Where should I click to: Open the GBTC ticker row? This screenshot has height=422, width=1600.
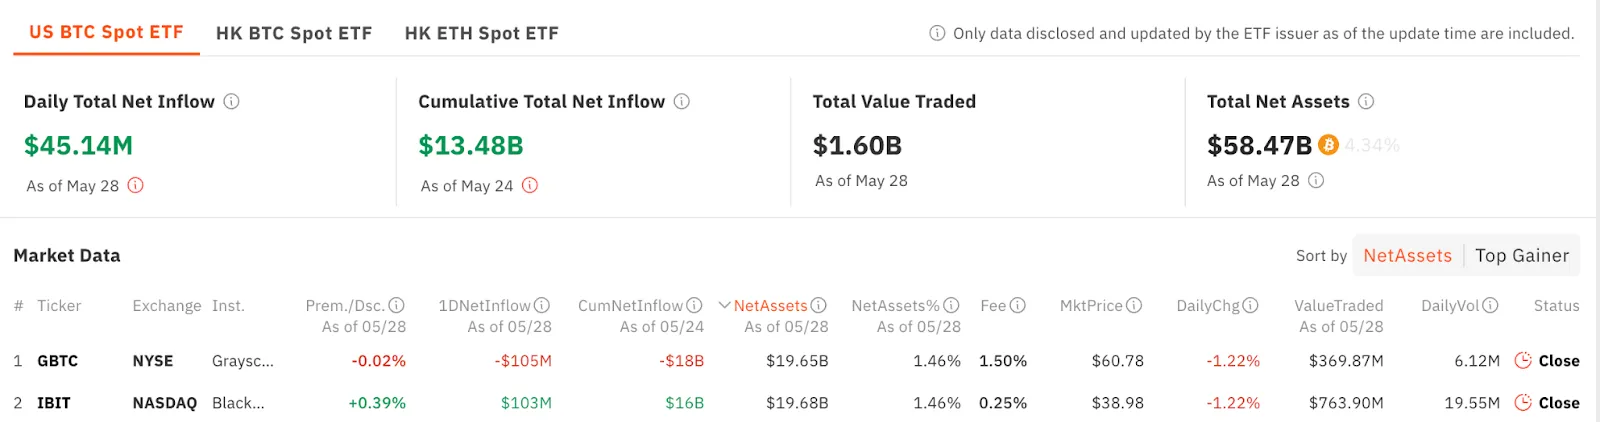click(x=57, y=361)
